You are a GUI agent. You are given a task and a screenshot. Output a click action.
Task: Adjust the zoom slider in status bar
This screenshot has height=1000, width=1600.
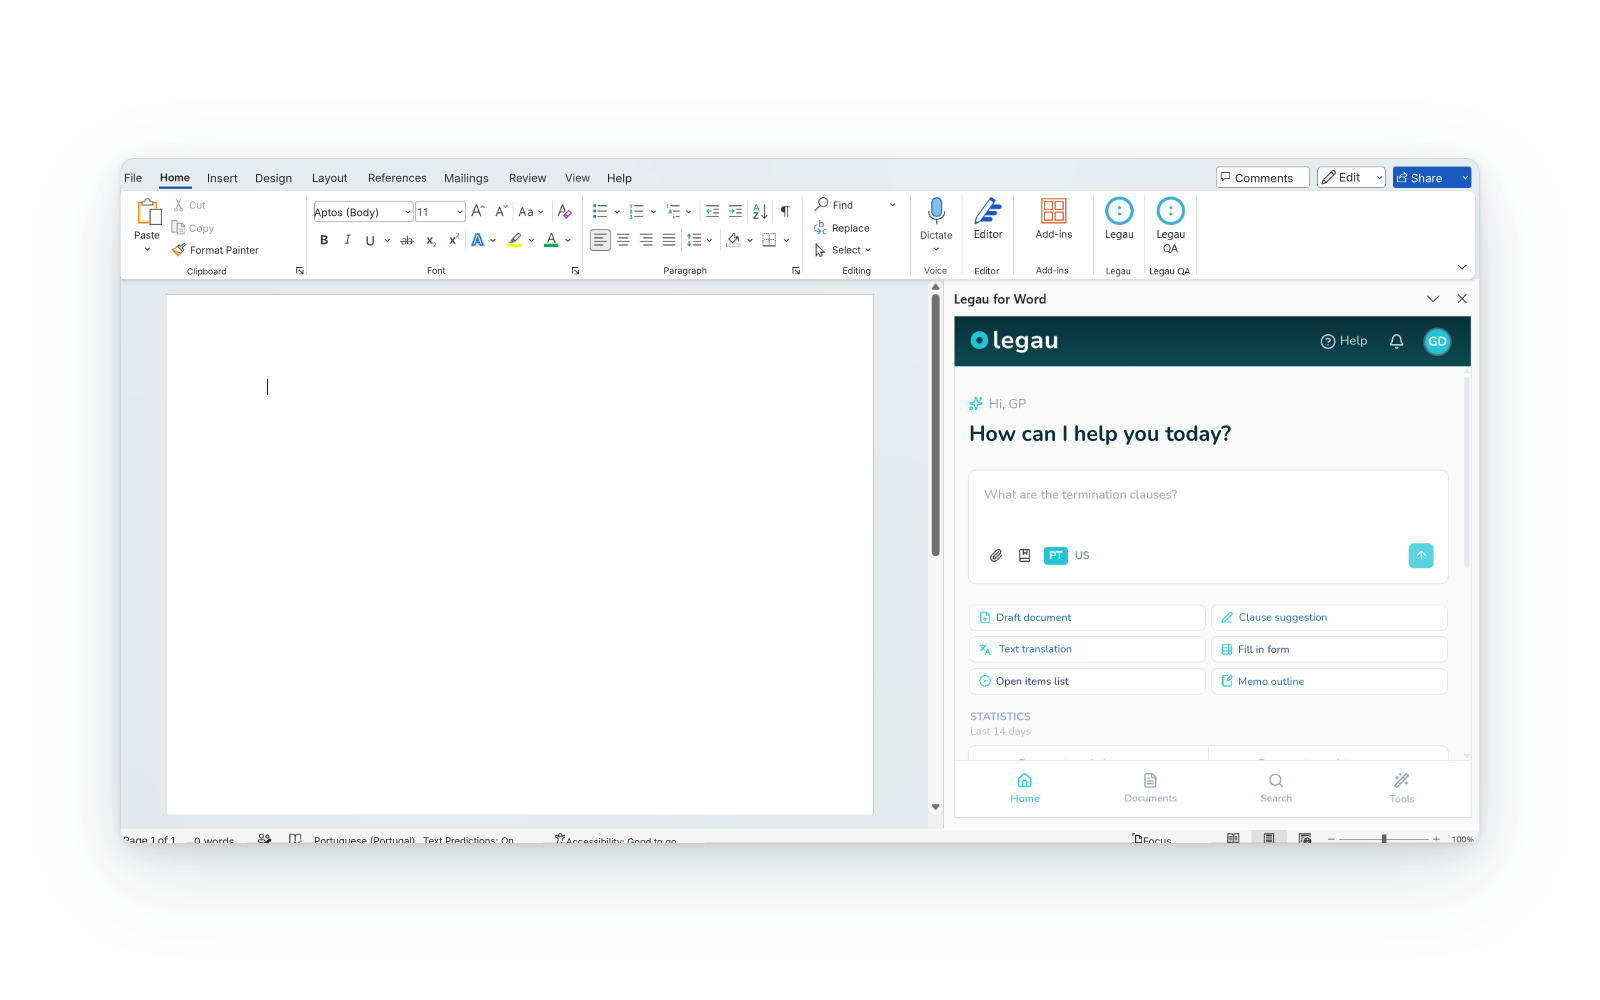(x=1384, y=839)
